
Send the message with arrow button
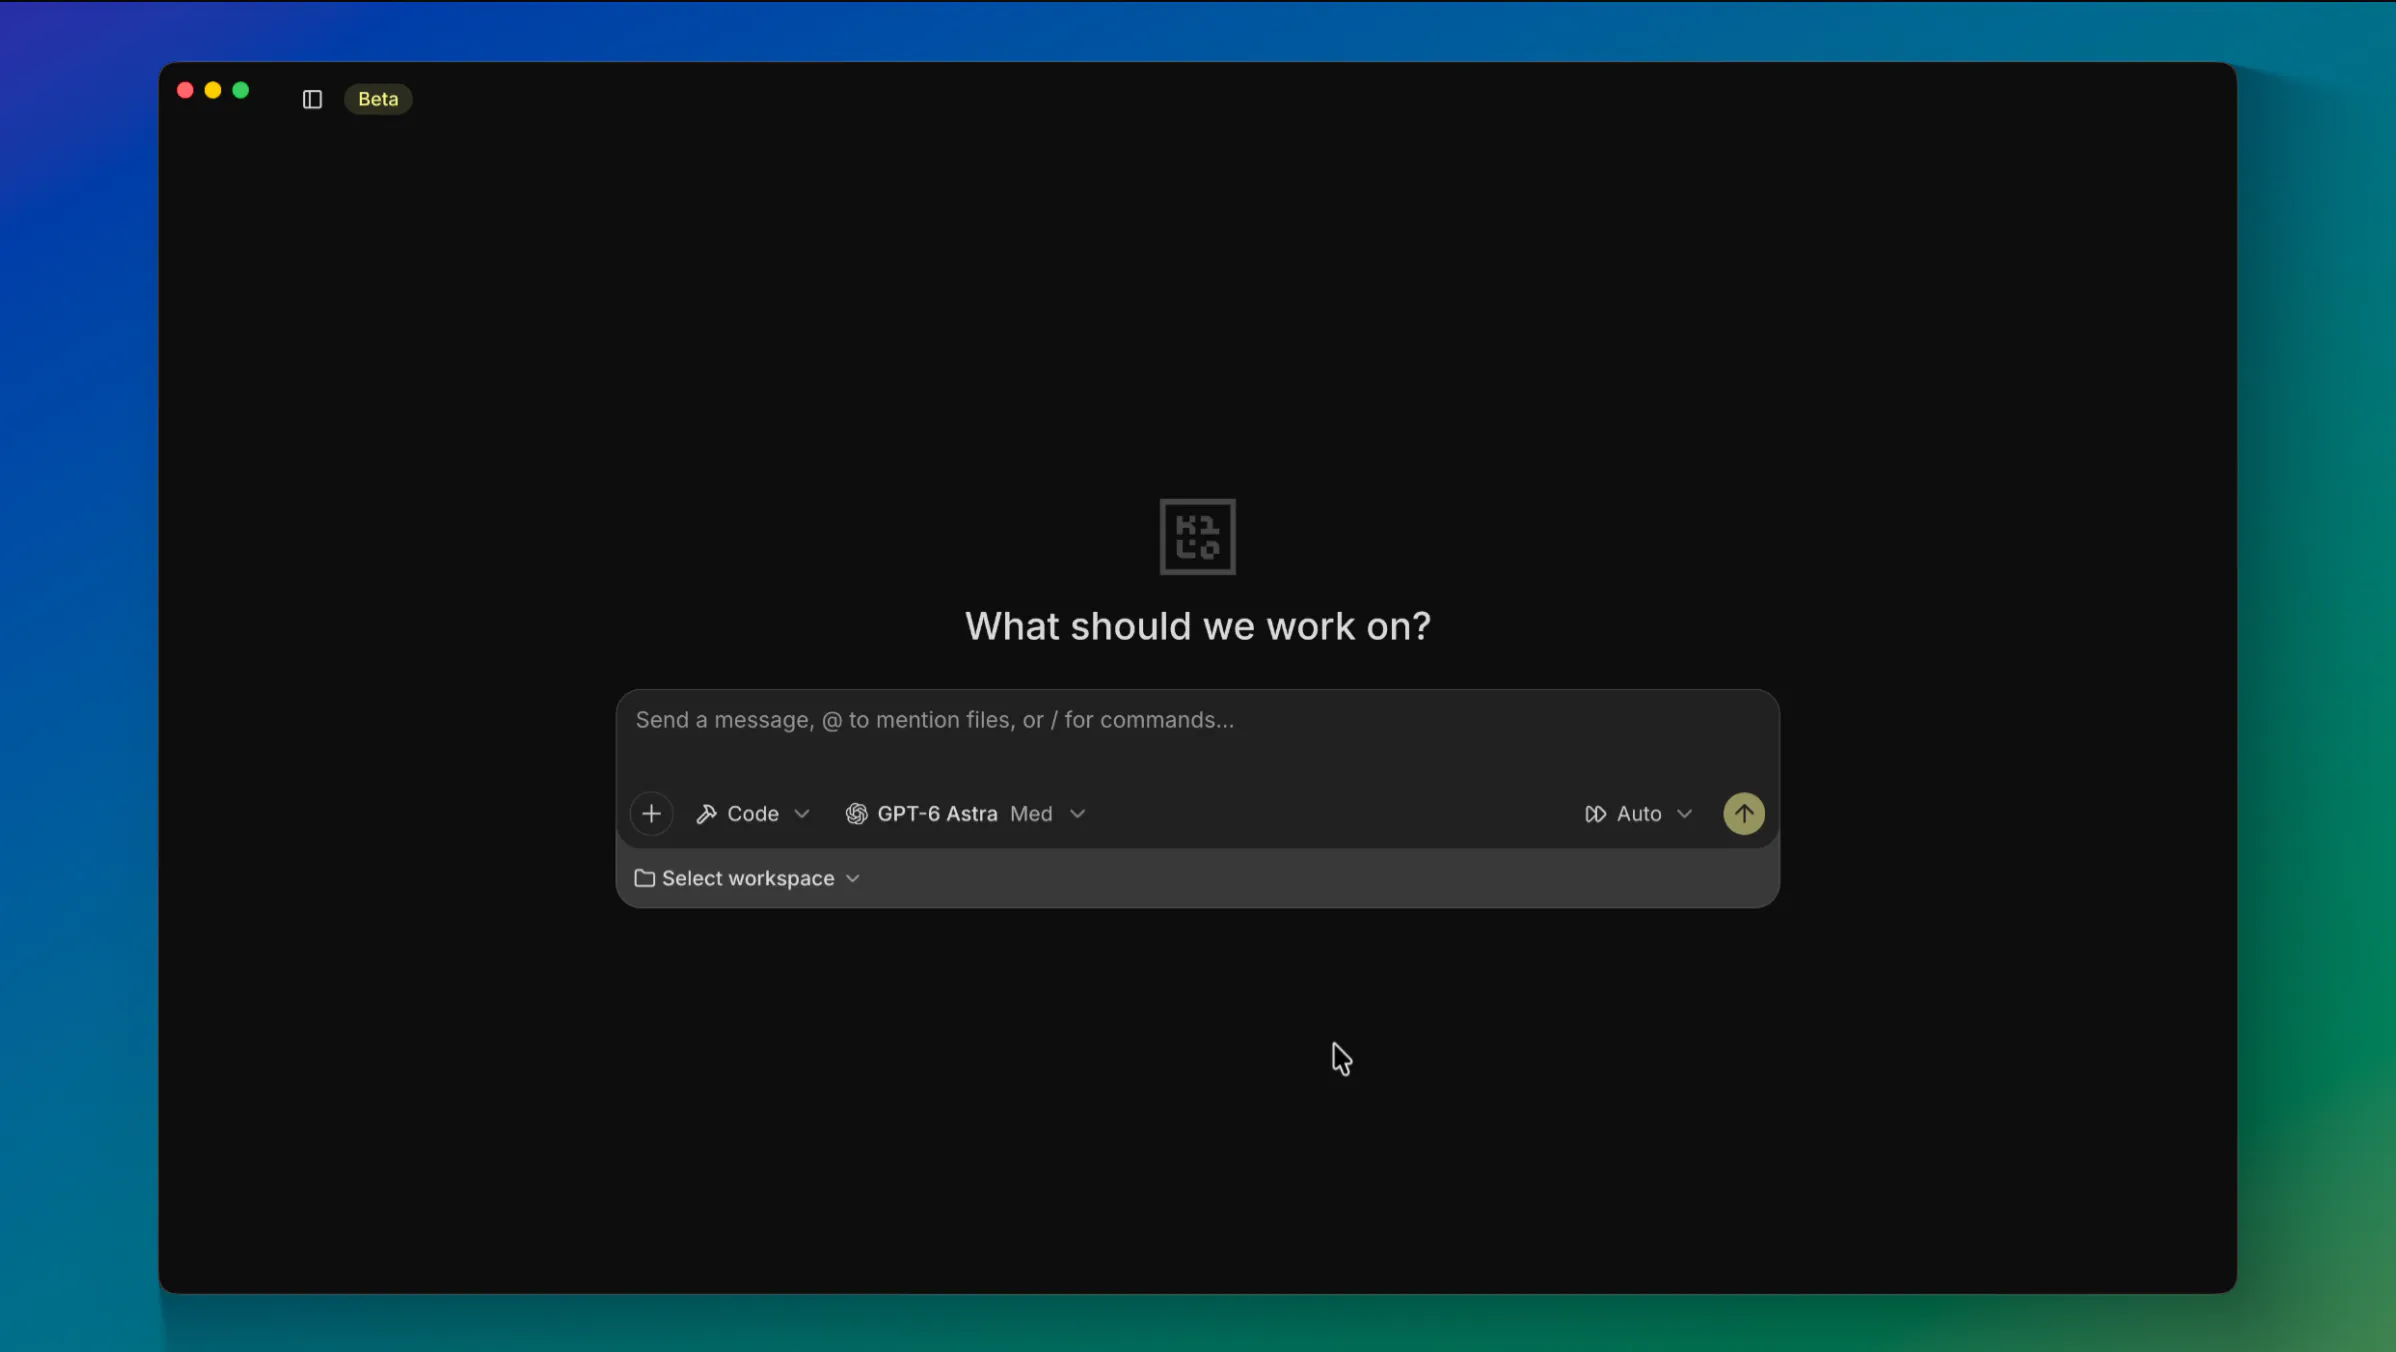[1744, 814]
